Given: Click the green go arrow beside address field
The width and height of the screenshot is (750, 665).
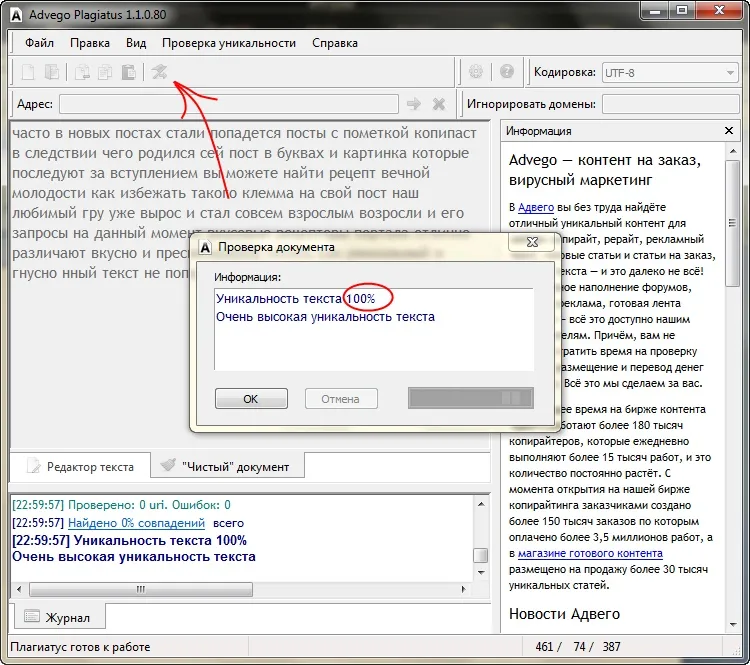Looking at the screenshot, I should tap(414, 104).
